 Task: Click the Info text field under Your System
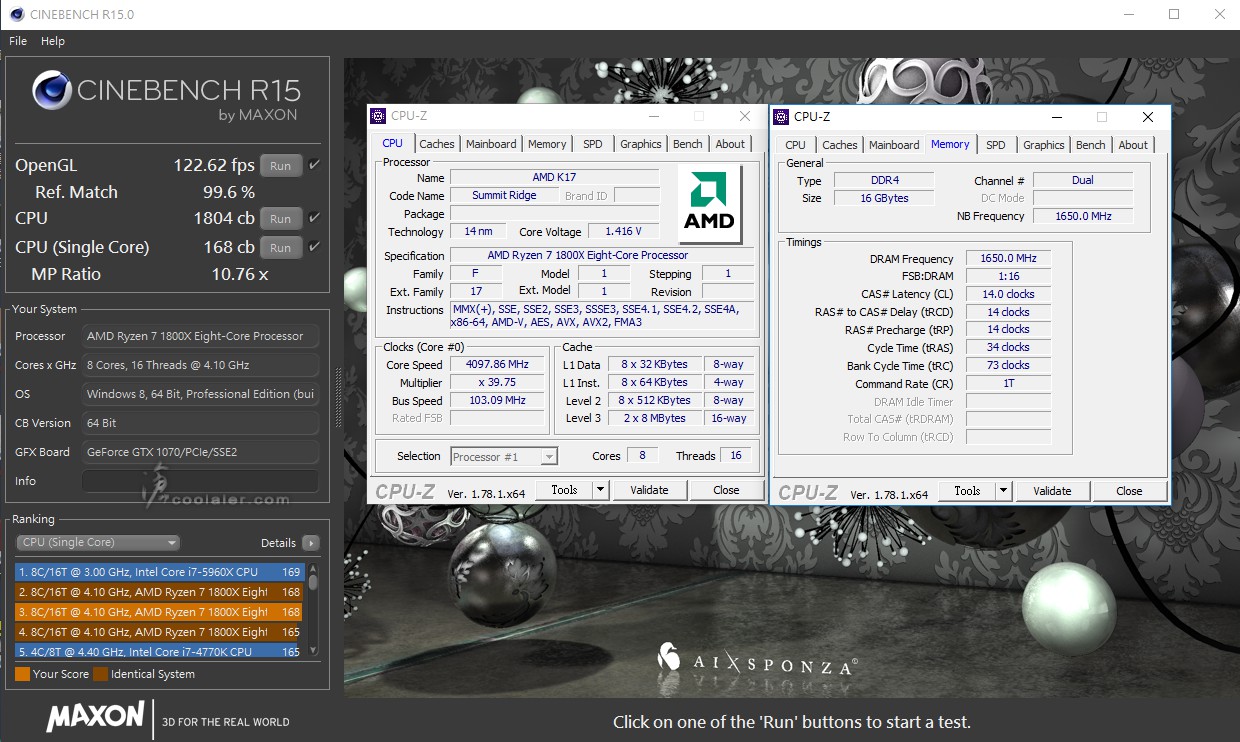pyautogui.click(x=201, y=481)
